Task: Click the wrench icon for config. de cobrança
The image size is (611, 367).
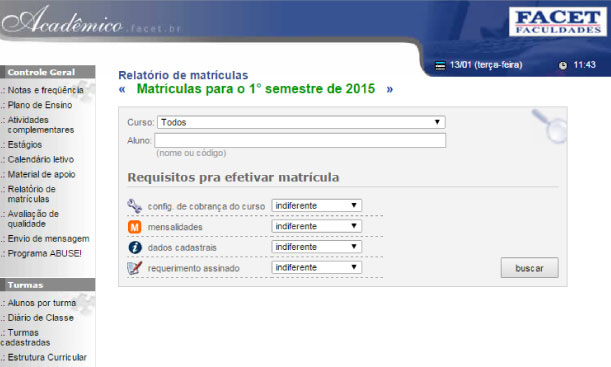Action: [134, 206]
